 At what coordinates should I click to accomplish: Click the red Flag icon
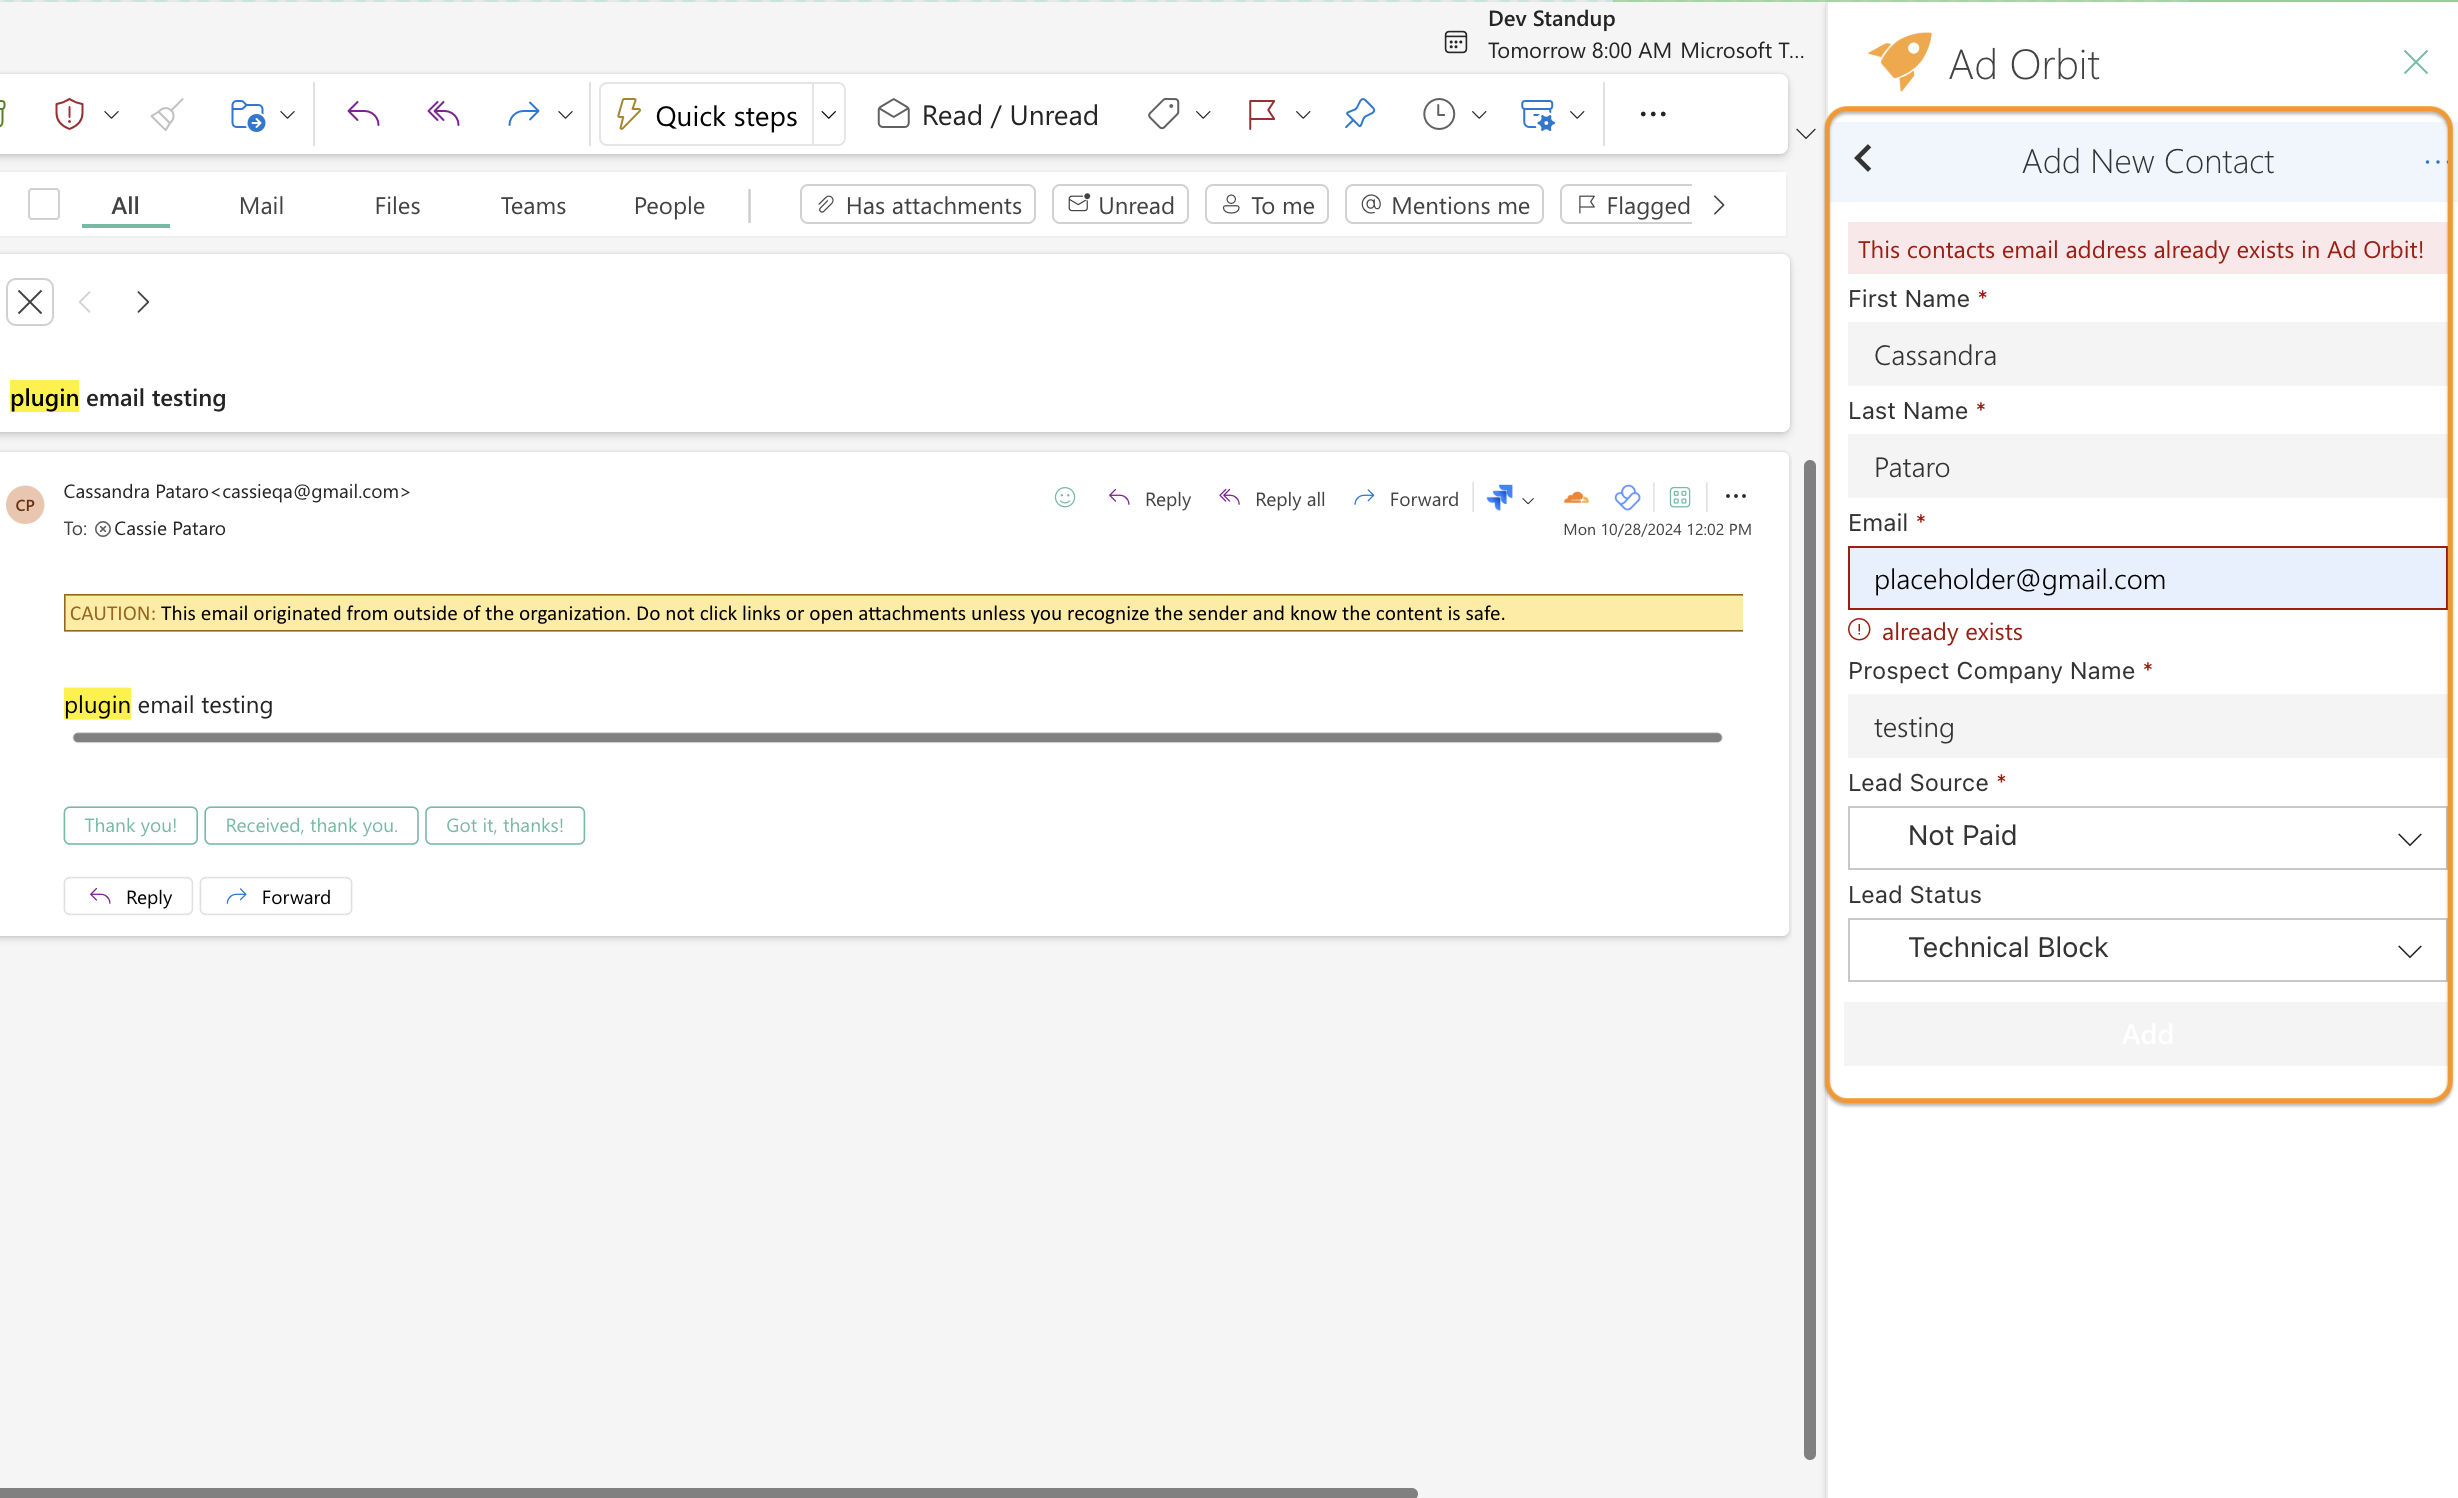[1262, 115]
